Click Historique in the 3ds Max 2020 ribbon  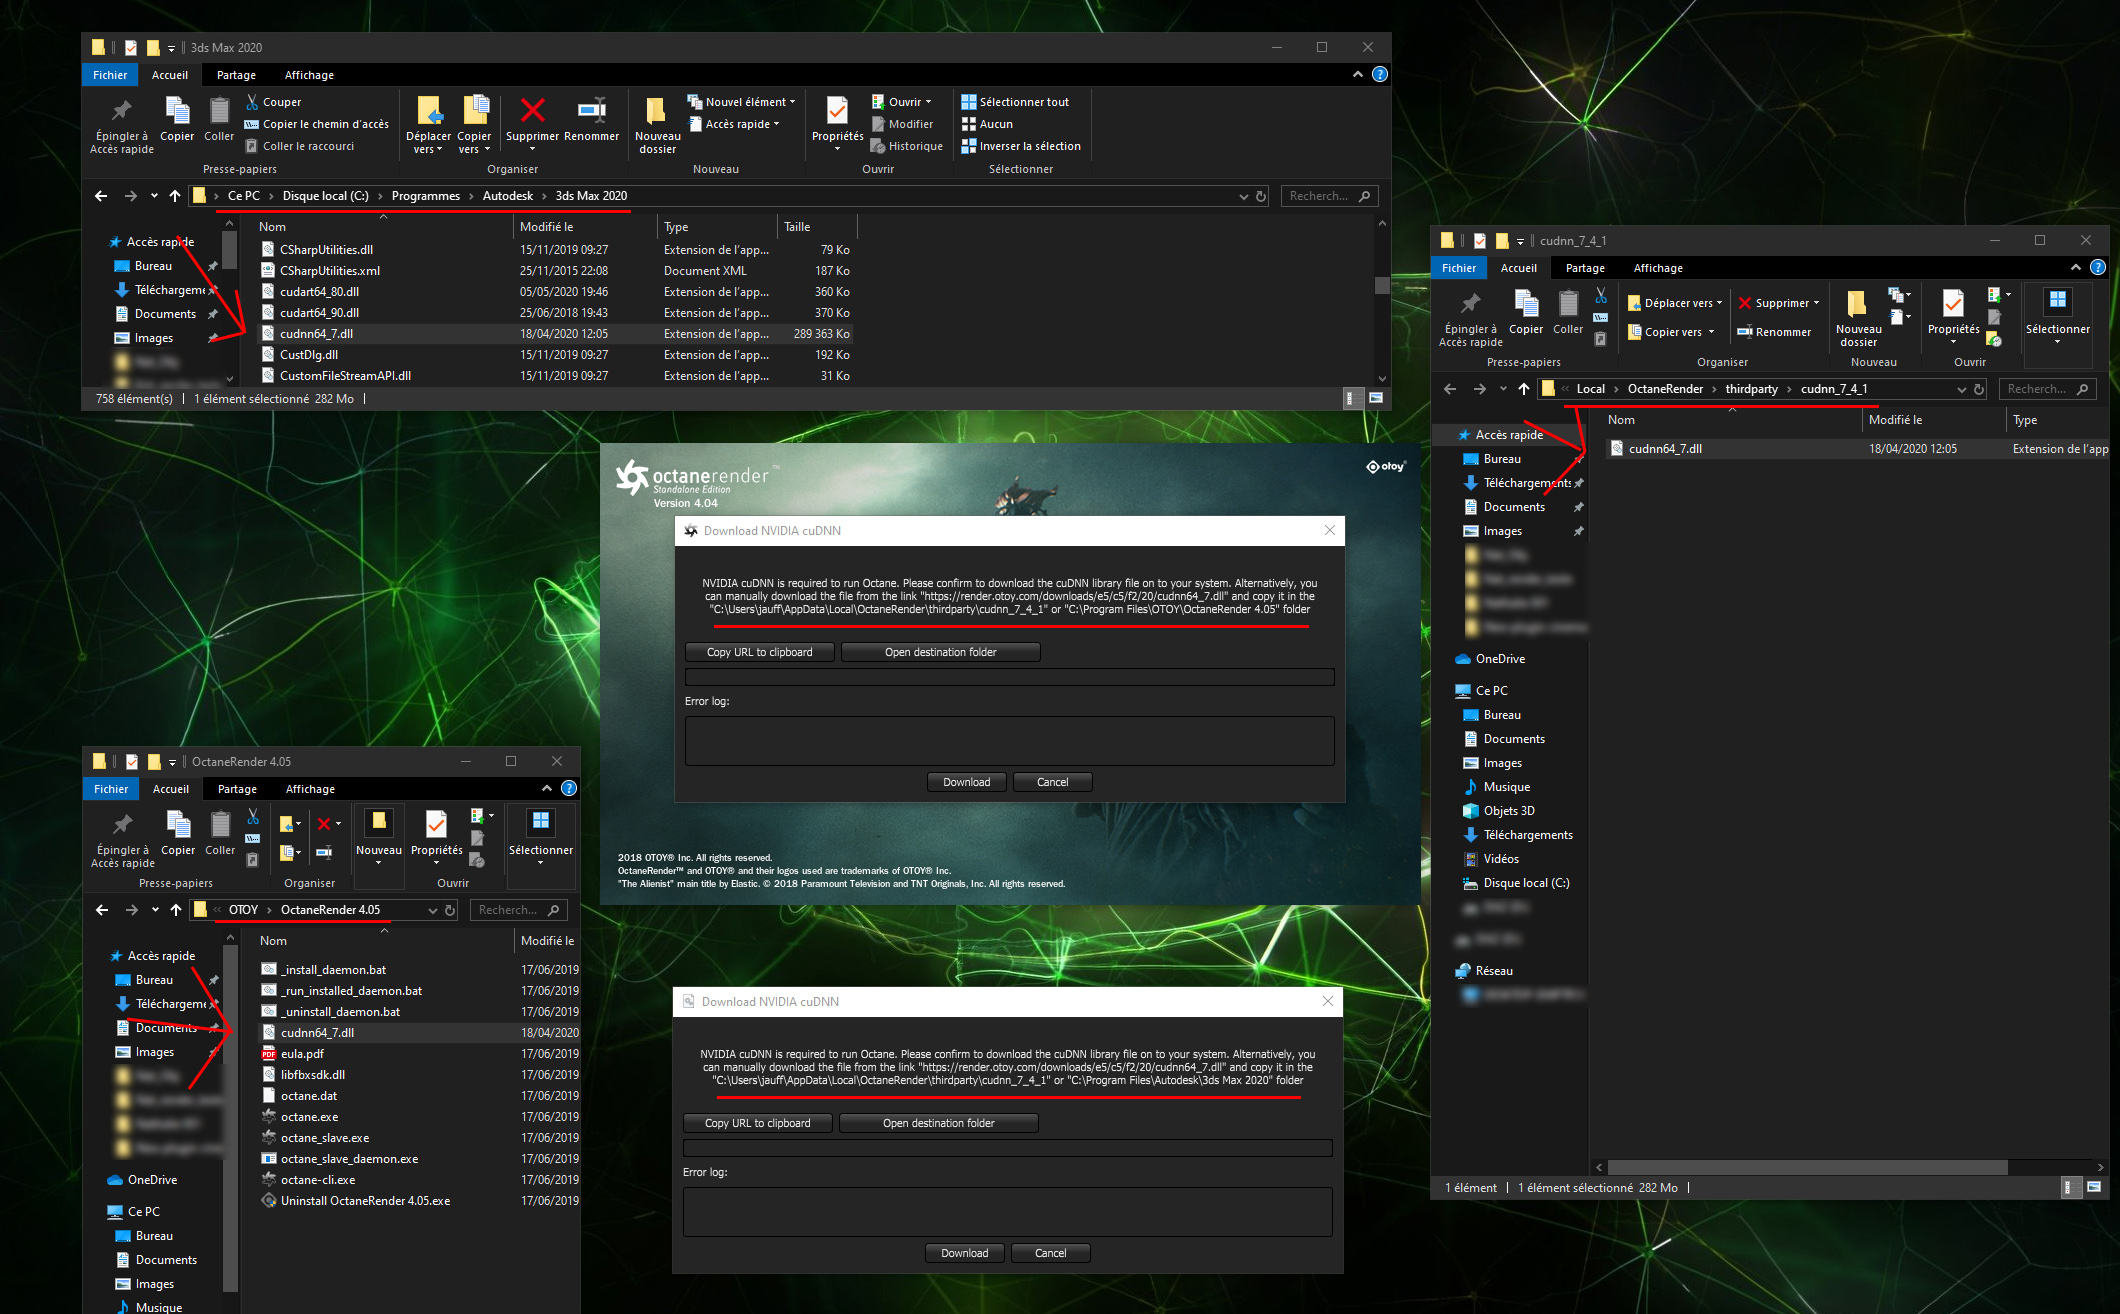(907, 146)
